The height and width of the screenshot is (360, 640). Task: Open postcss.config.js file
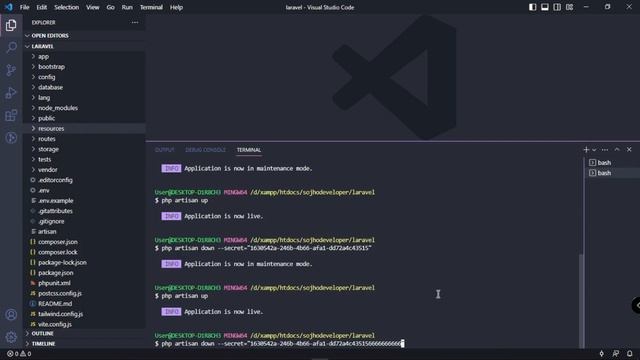[84, 293]
